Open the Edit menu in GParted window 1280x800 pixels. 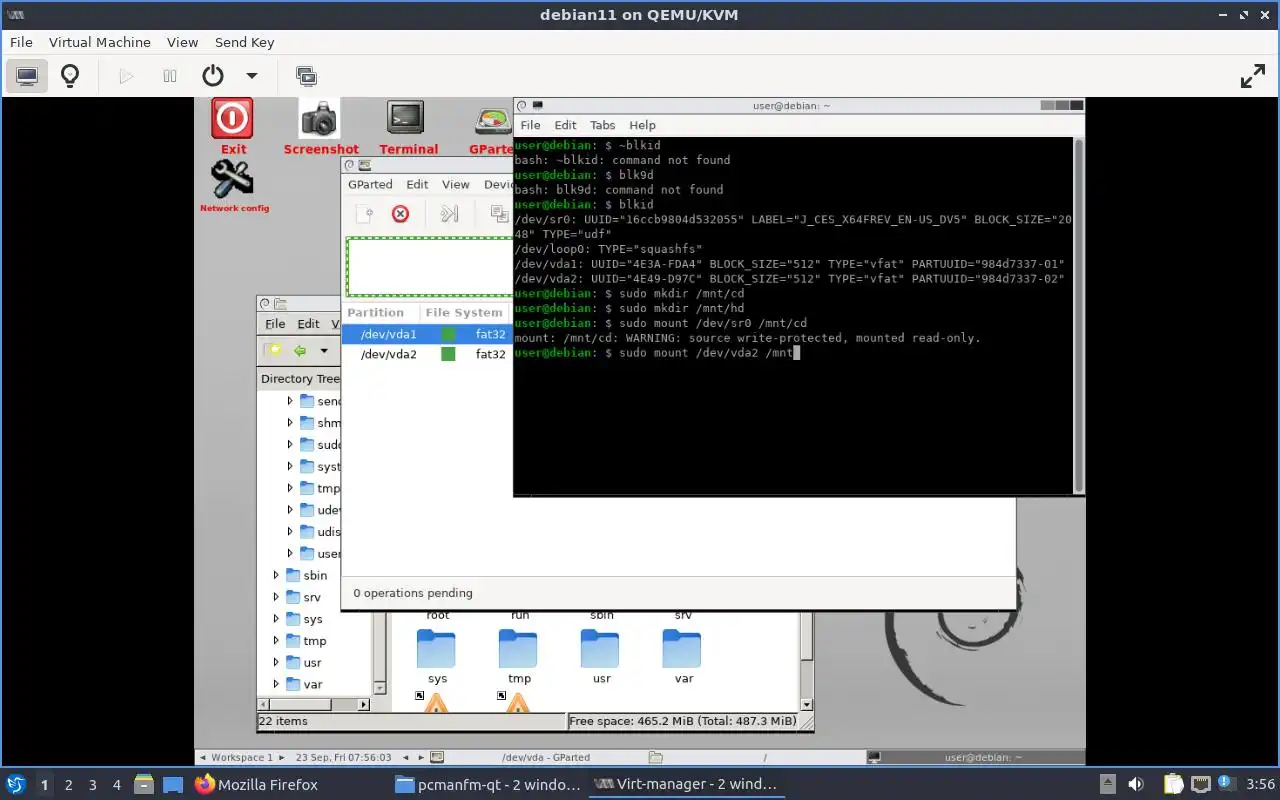[417, 184]
